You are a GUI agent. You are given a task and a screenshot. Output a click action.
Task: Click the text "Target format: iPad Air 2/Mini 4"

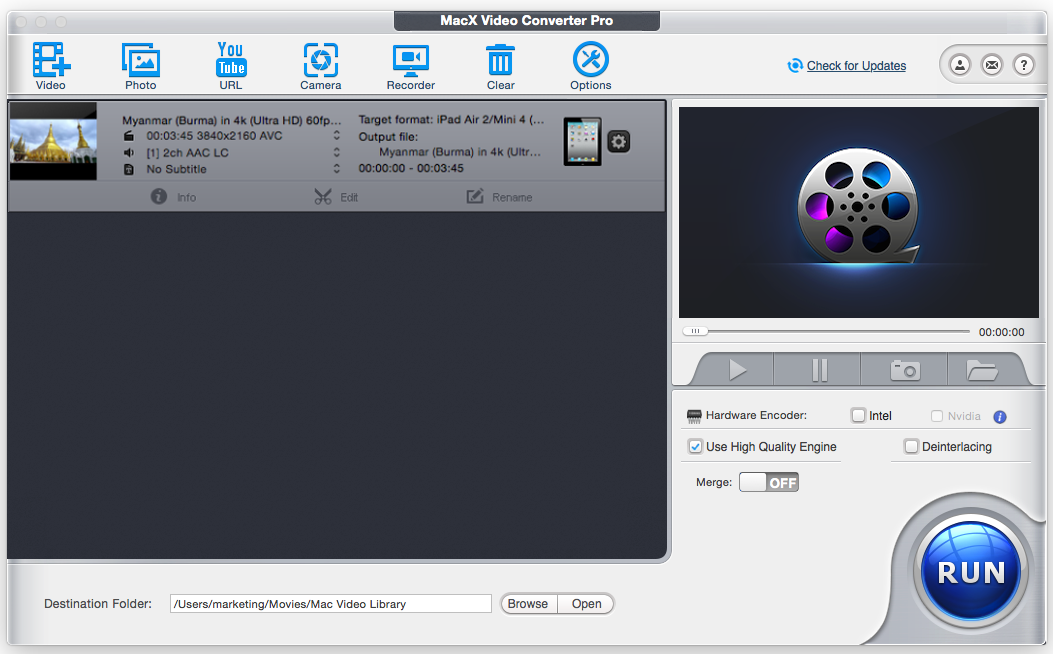451,120
